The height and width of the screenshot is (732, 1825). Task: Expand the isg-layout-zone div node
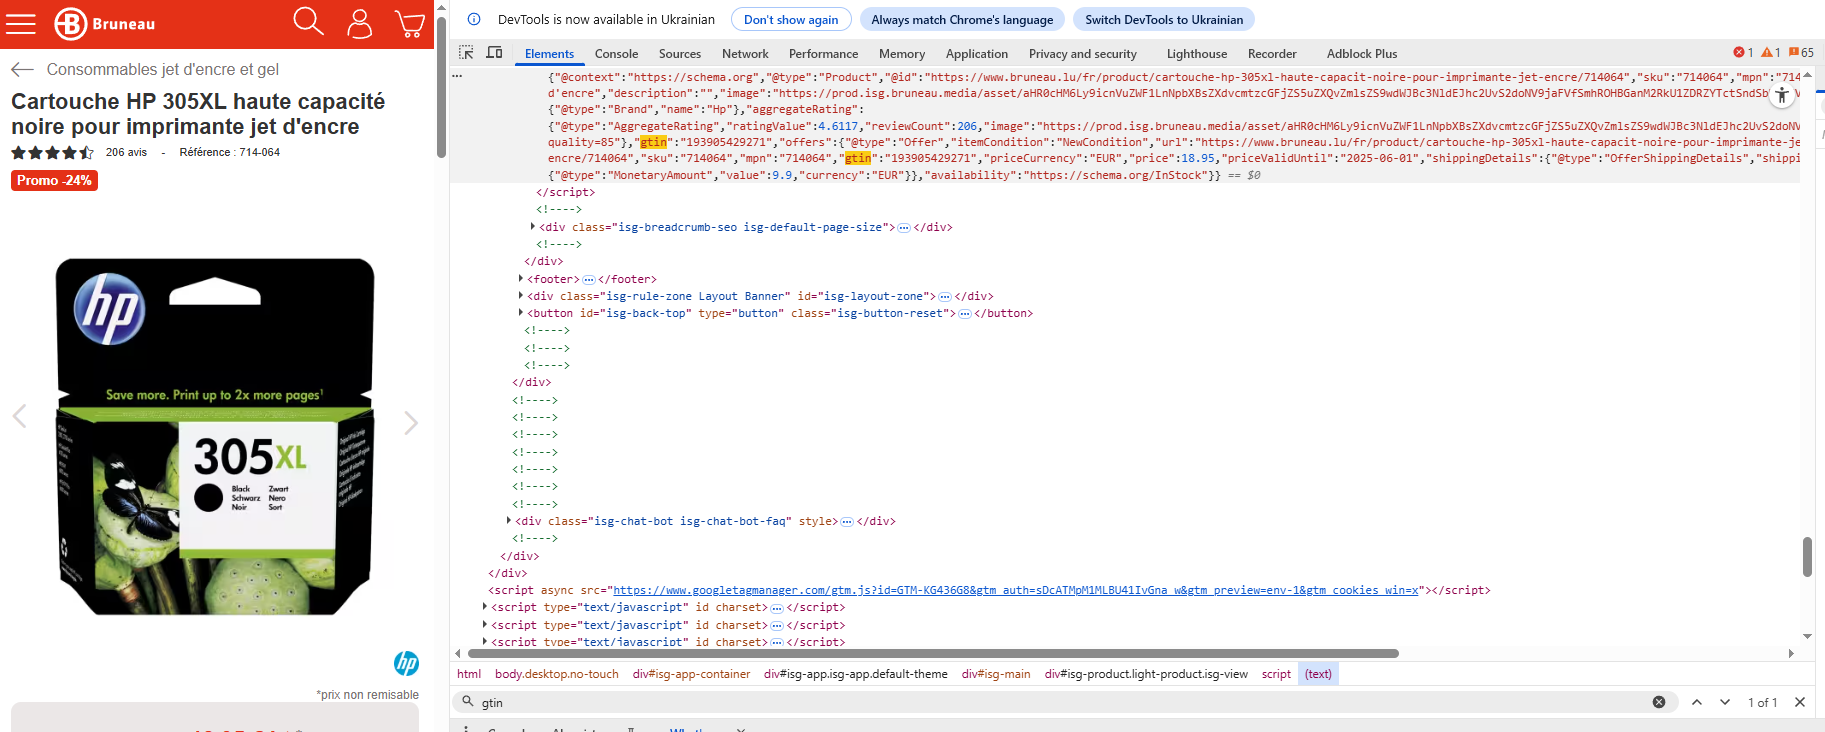tap(521, 296)
